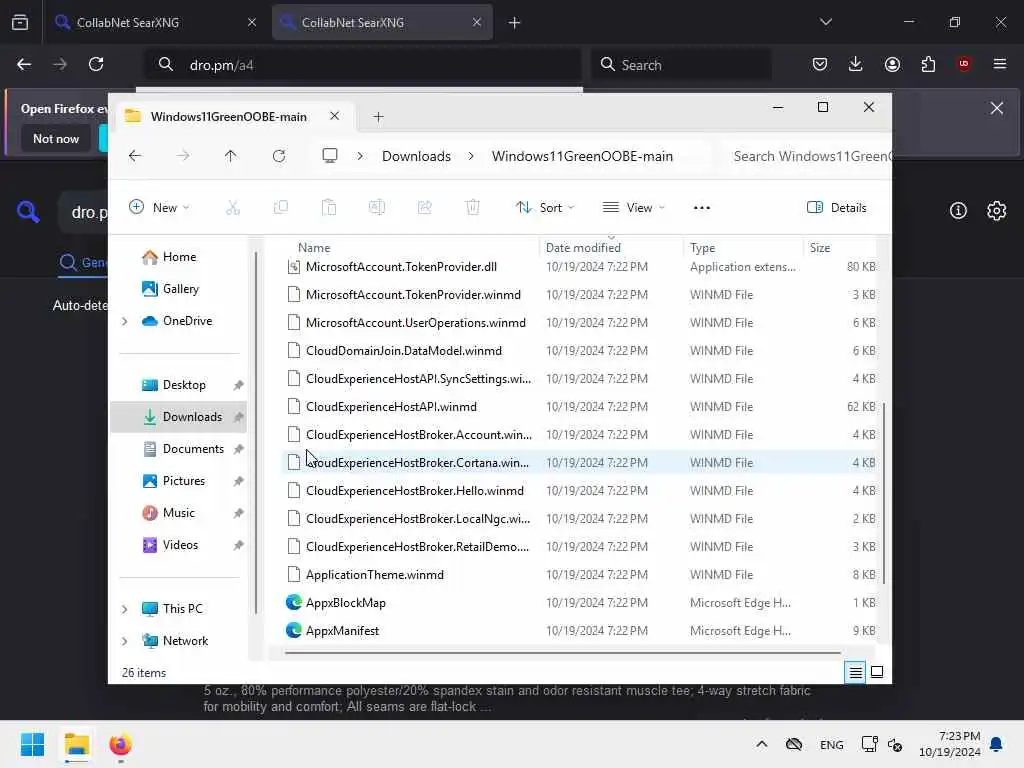Open the Windows Start menu
The image size is (1024, 768).
coord(33,744)
